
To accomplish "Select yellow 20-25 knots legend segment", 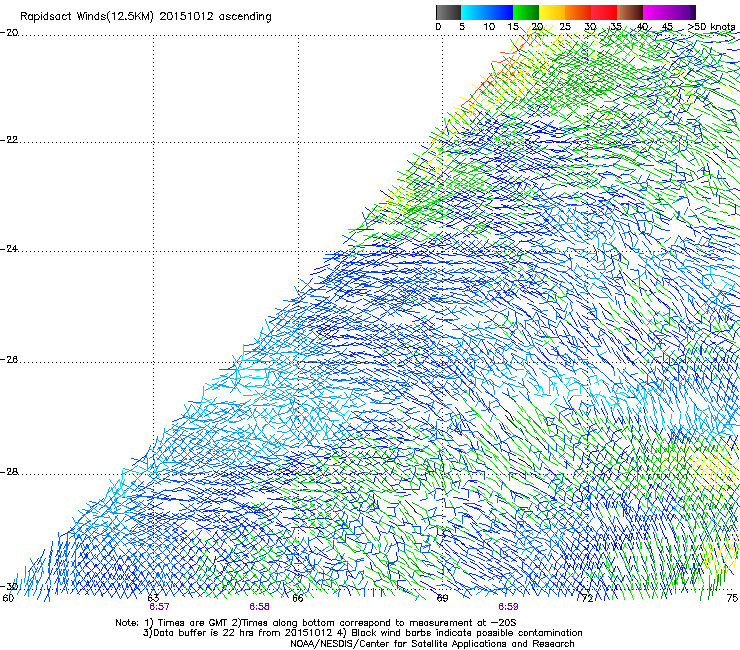I will [552, 12].
